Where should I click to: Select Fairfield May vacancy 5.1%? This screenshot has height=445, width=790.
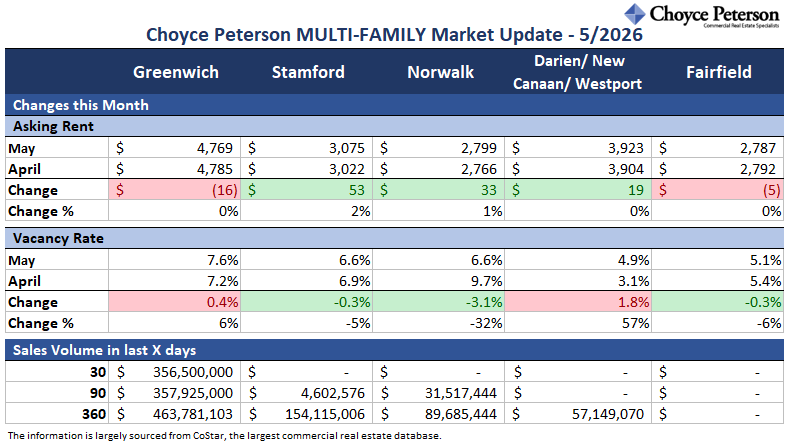click(x=718, y=260)
